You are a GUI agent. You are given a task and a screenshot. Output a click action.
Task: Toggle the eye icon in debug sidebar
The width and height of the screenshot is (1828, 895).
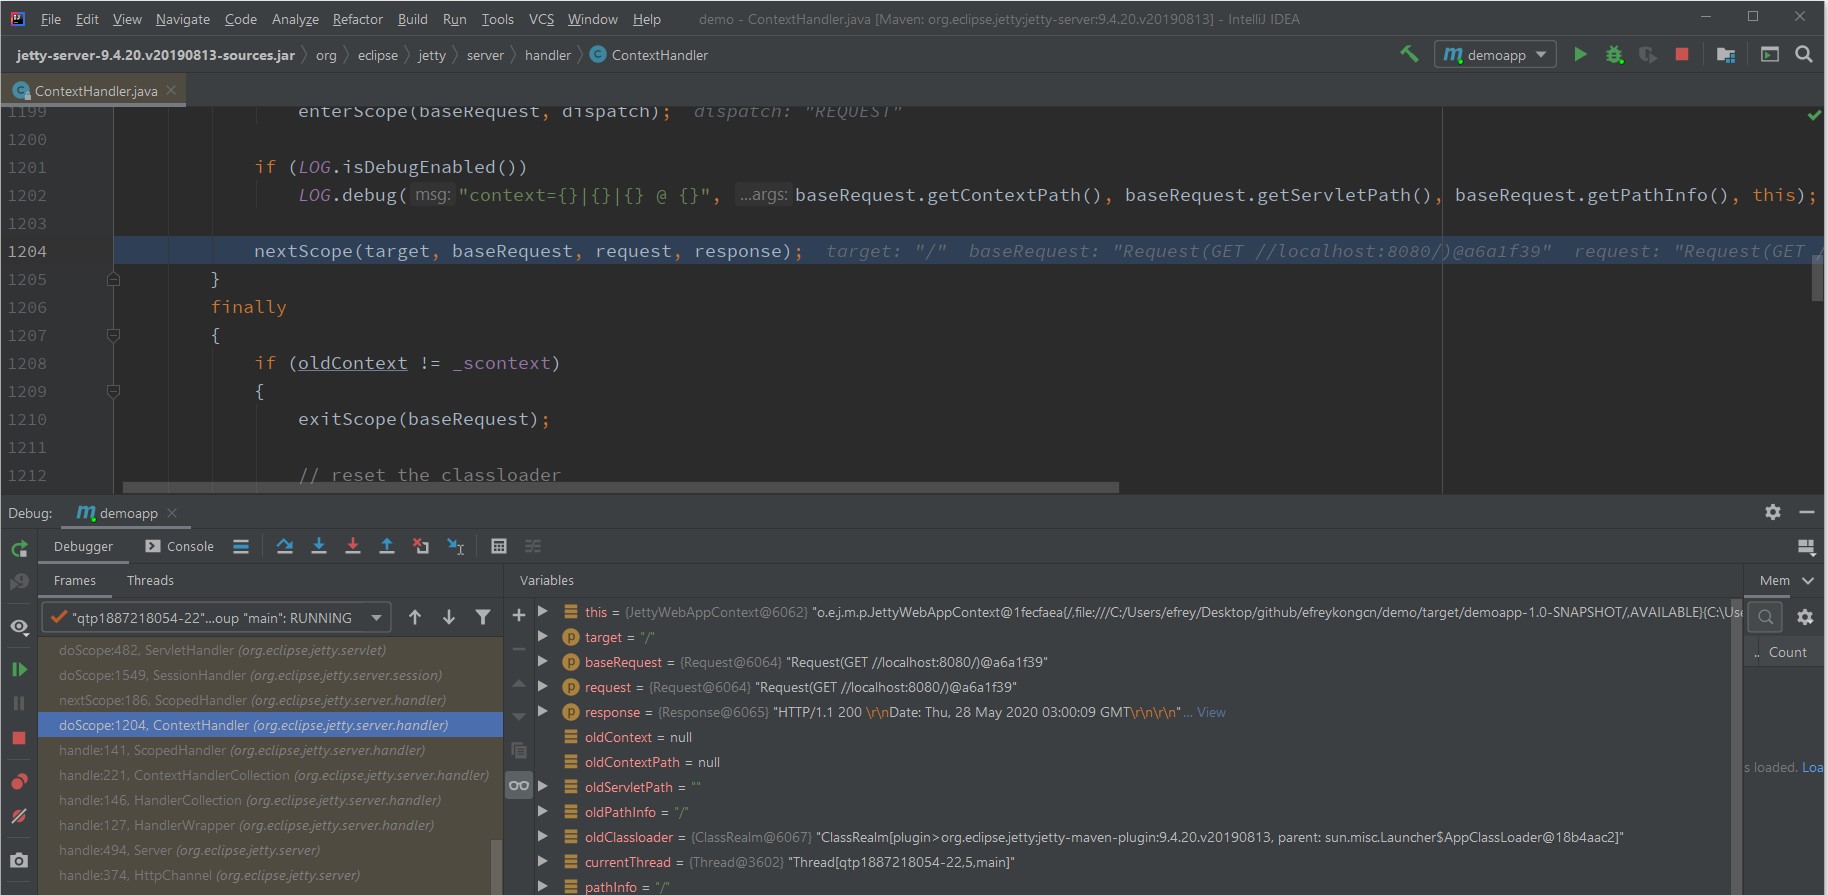pyautogui.click(x=19, y=626)
